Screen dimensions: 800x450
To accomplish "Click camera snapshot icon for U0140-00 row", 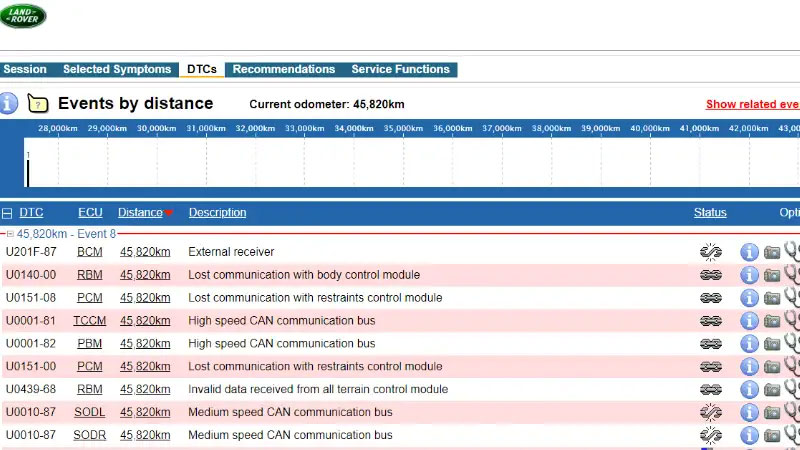I will pyautogui.click(x=772, y=275).
